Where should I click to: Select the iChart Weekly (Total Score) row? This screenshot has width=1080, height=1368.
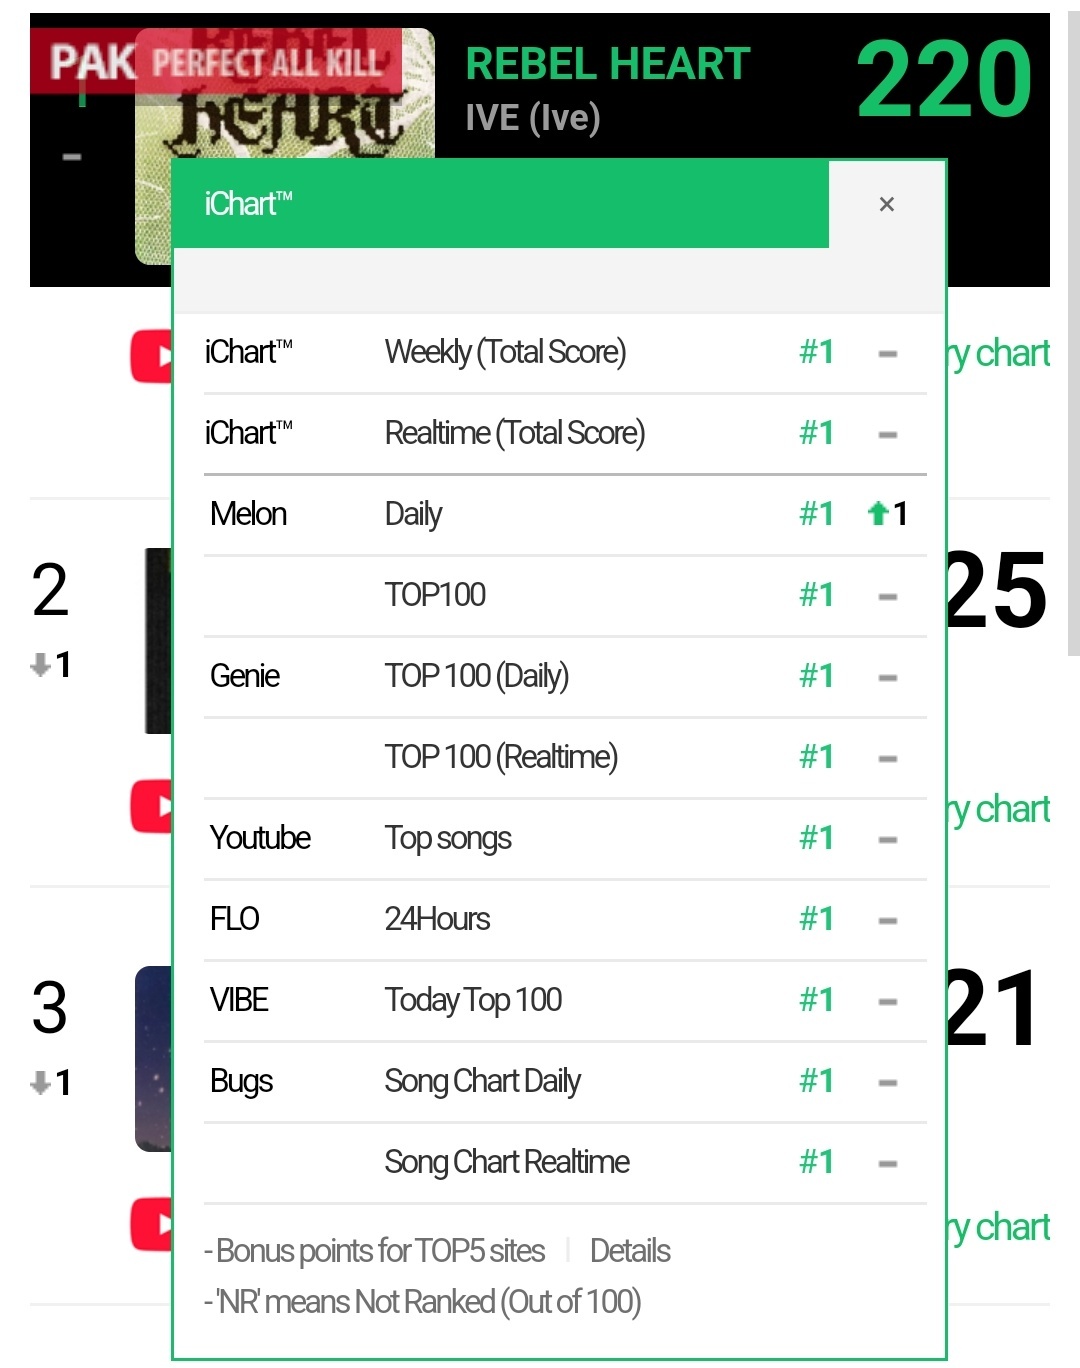point(565,353)
